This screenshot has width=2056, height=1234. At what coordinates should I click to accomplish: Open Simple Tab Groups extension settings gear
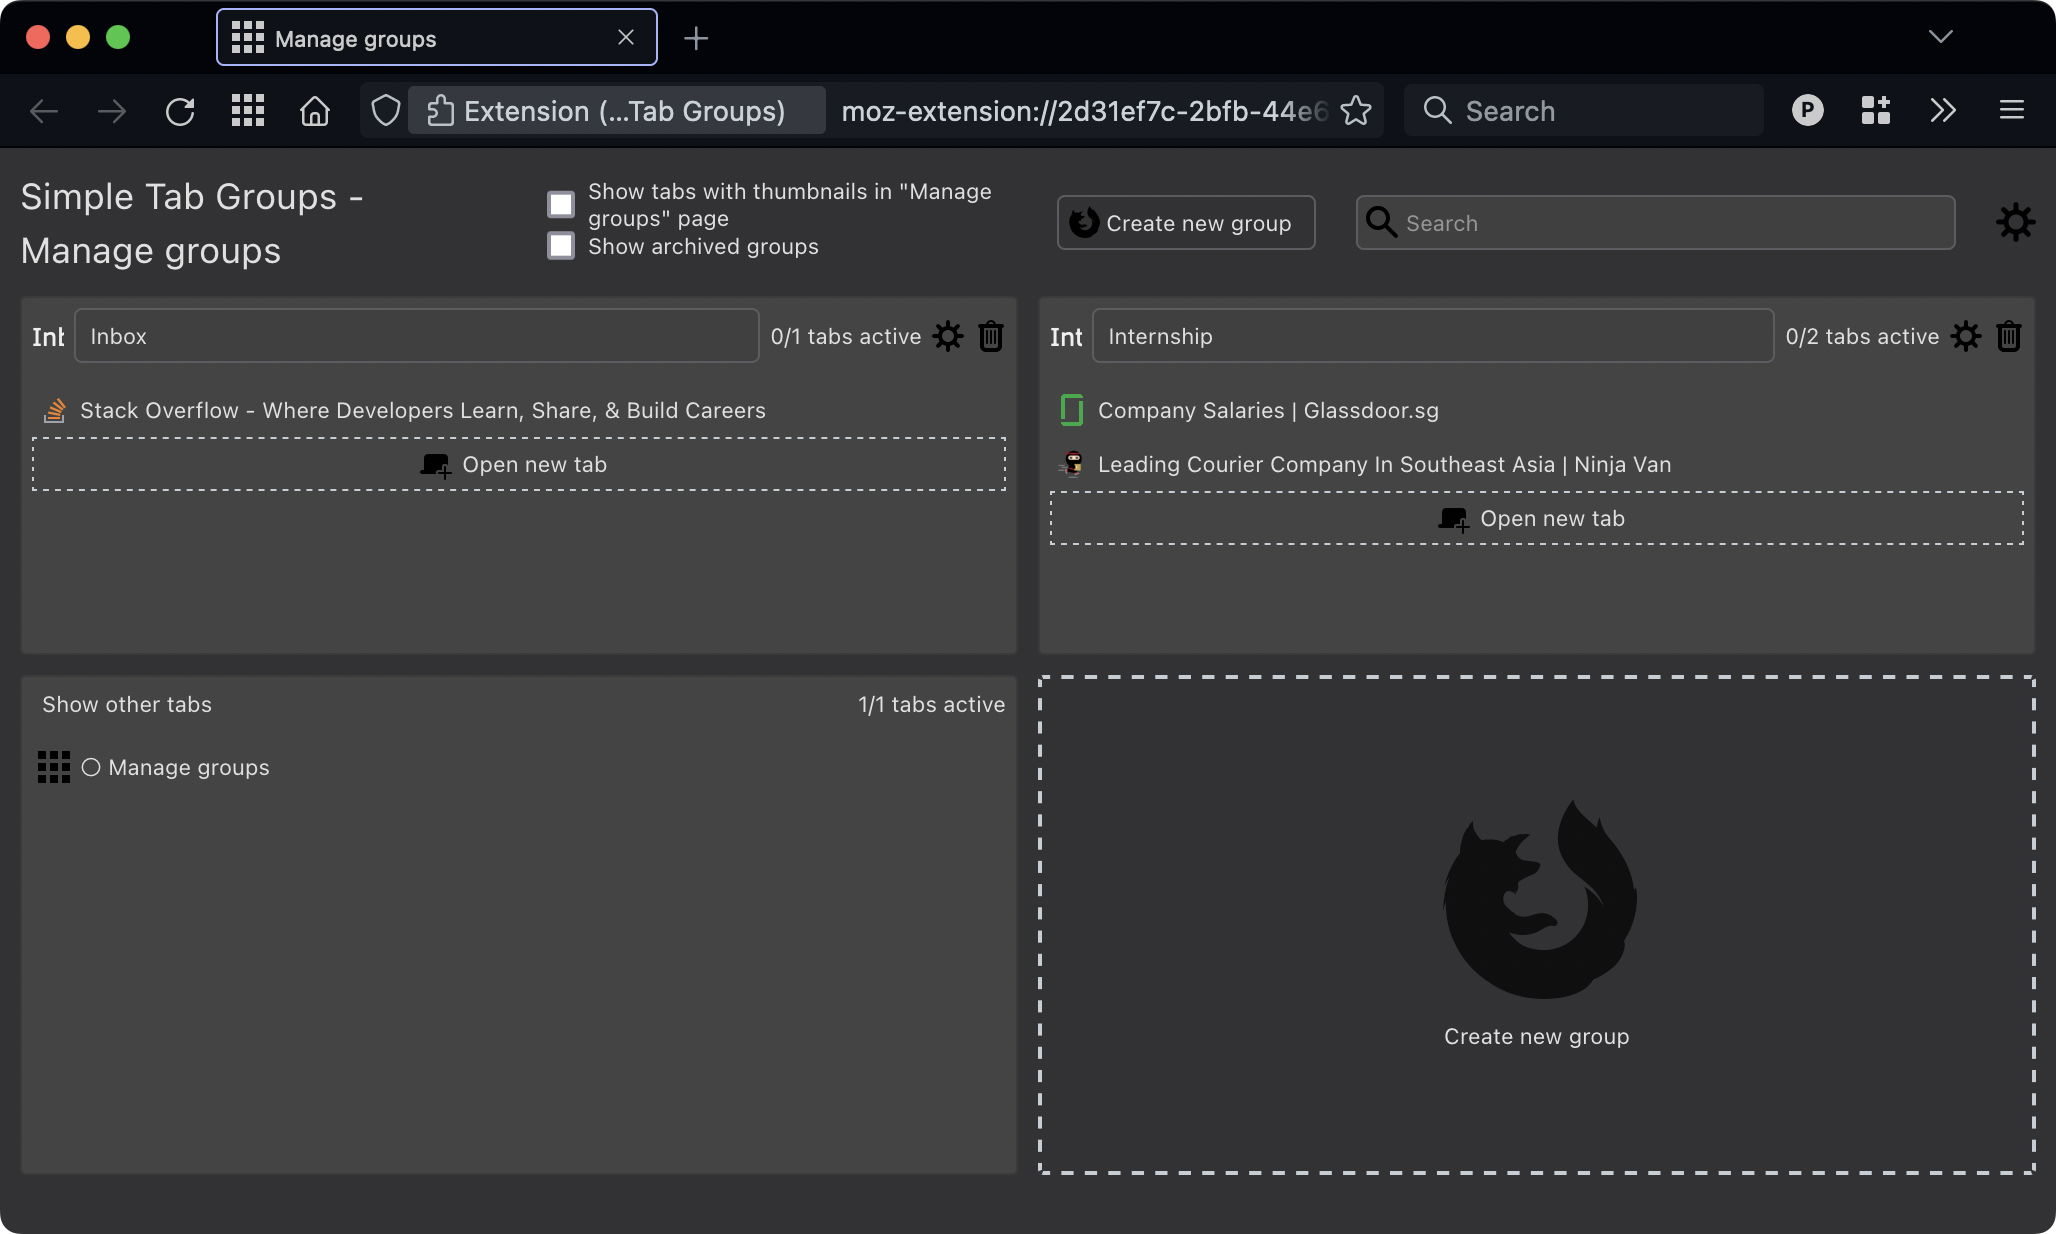(x=2016, y=222)
